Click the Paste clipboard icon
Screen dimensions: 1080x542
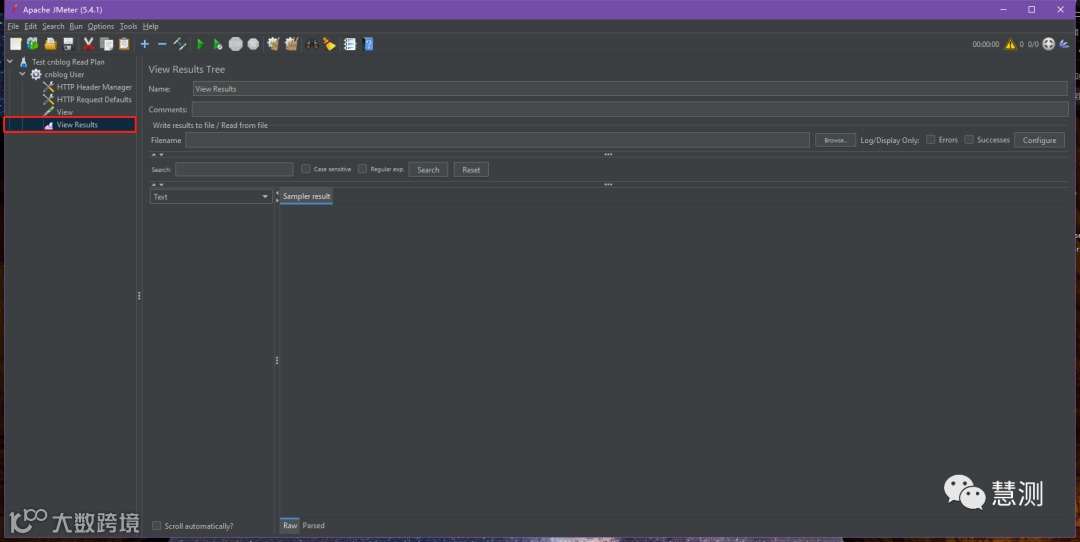pyautogui.click(x=124, y=44)
